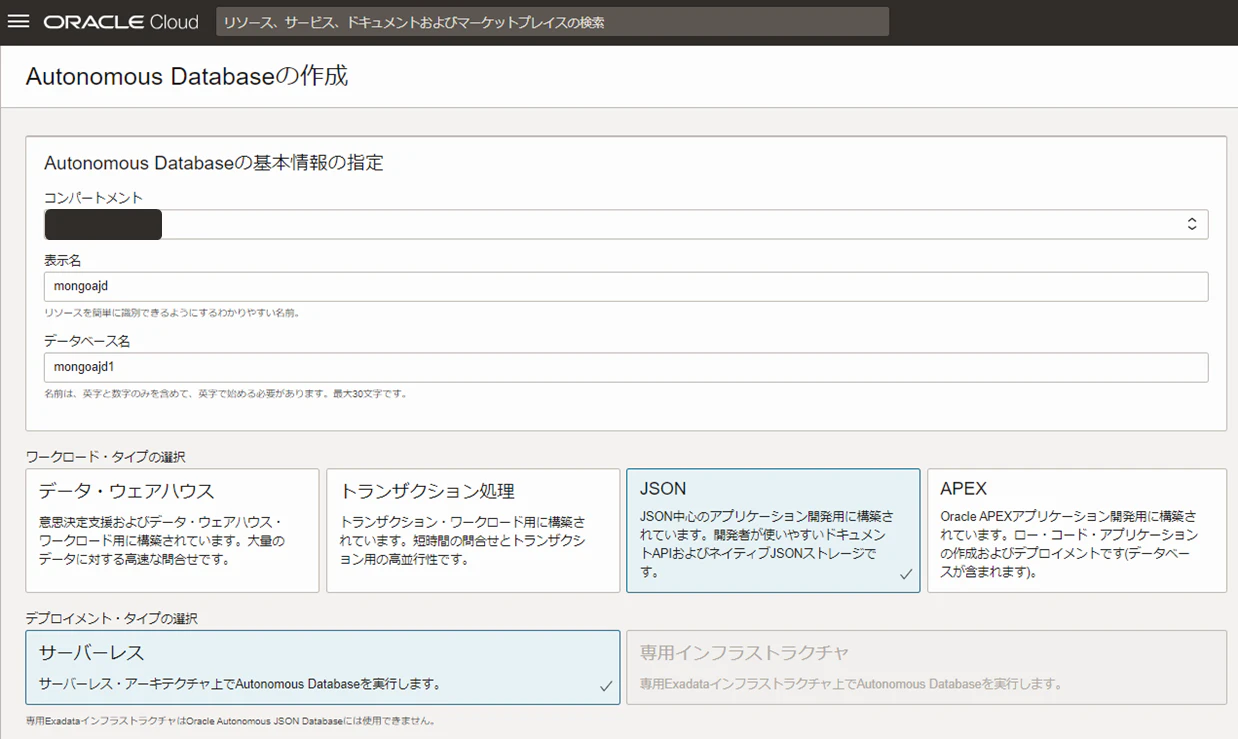Click the hint text under 表示名 field

tap(172, 313)
